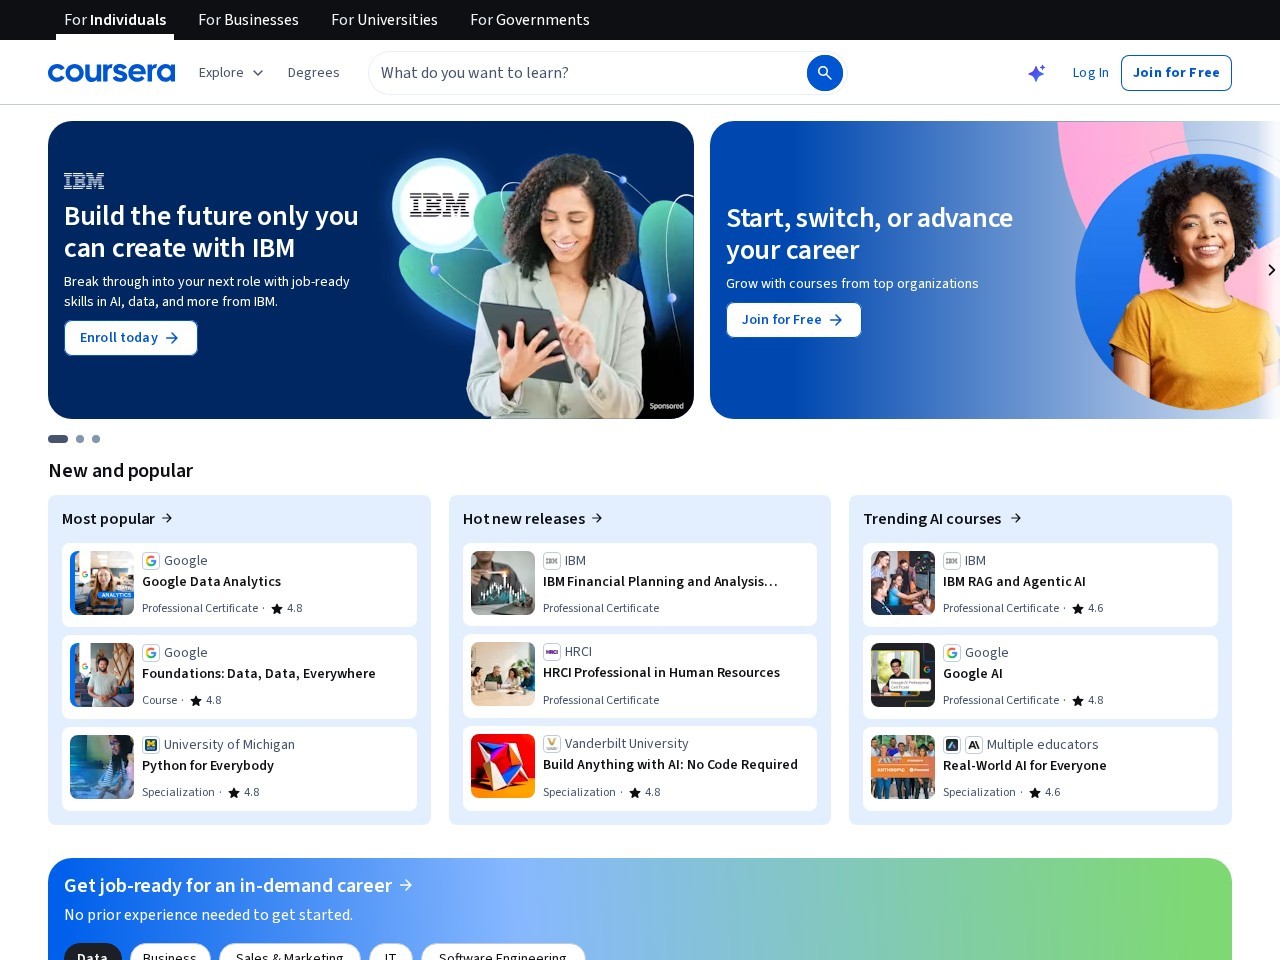Open HRCI Professional in Human Resources

[x=640, y=675]
